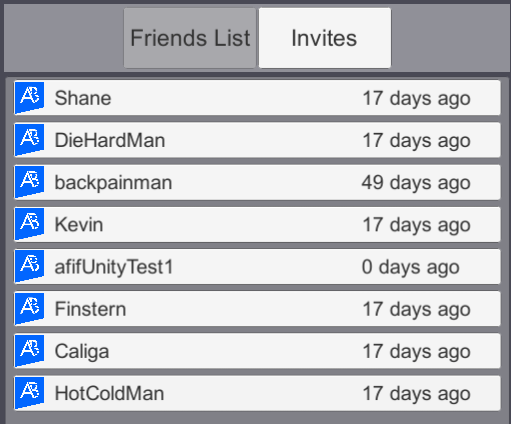Screen dimensions: 511x424
Task: Click Caliga's blue avatar icon
Action: [30, 351]
